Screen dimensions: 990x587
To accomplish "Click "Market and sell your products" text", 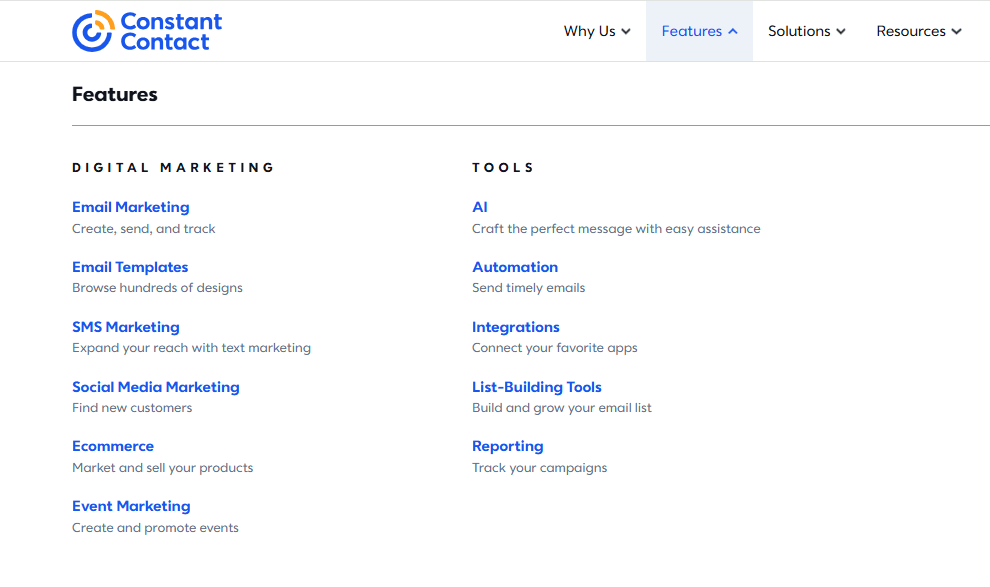I will pyautogui.click(x=162, y=468).
